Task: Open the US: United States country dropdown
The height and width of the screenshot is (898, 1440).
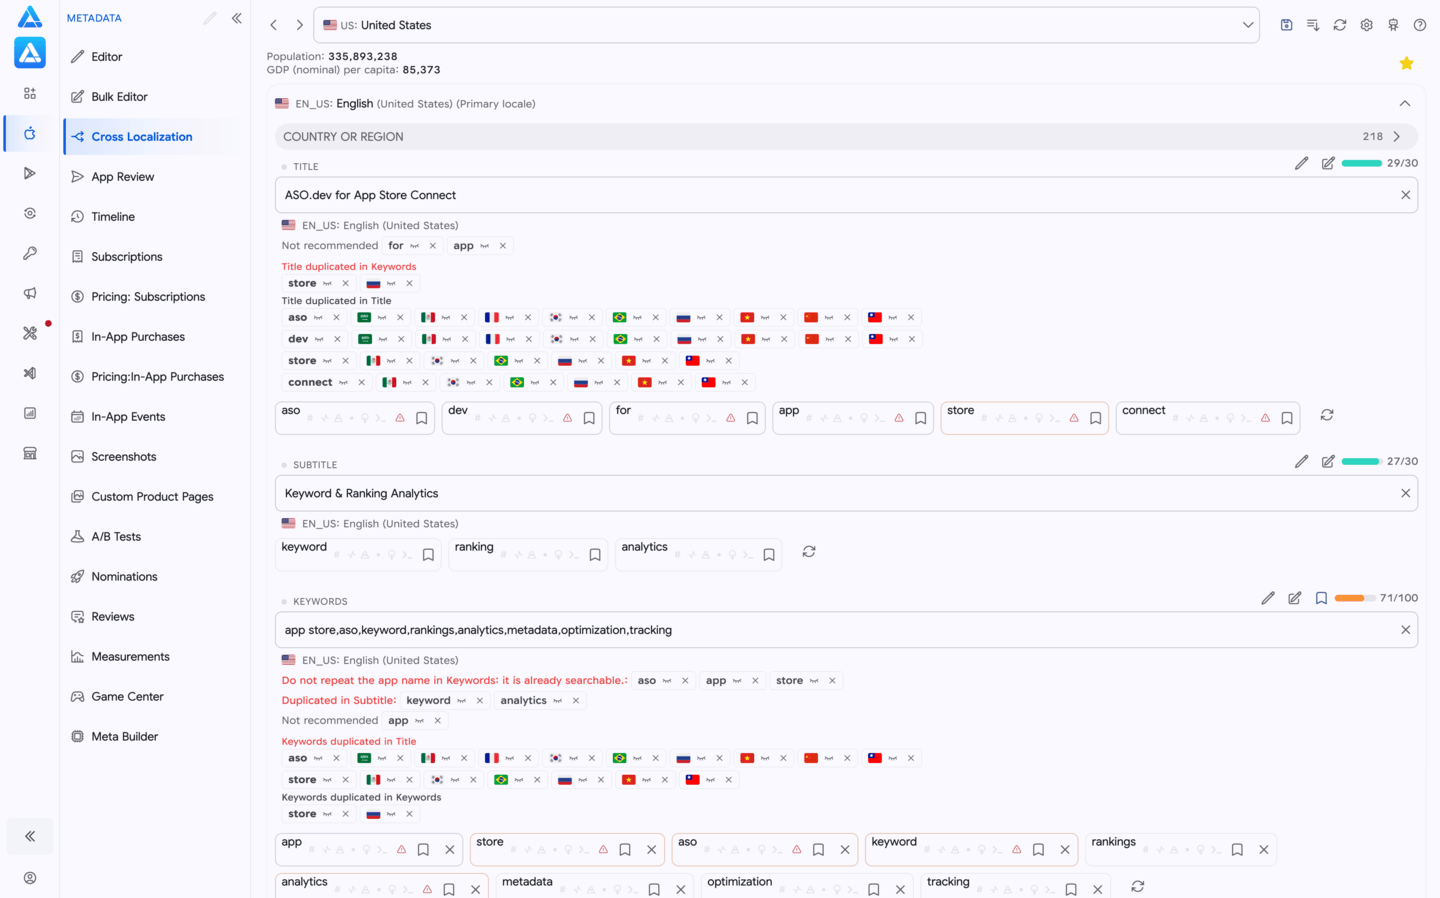Action: pos(787,25)
